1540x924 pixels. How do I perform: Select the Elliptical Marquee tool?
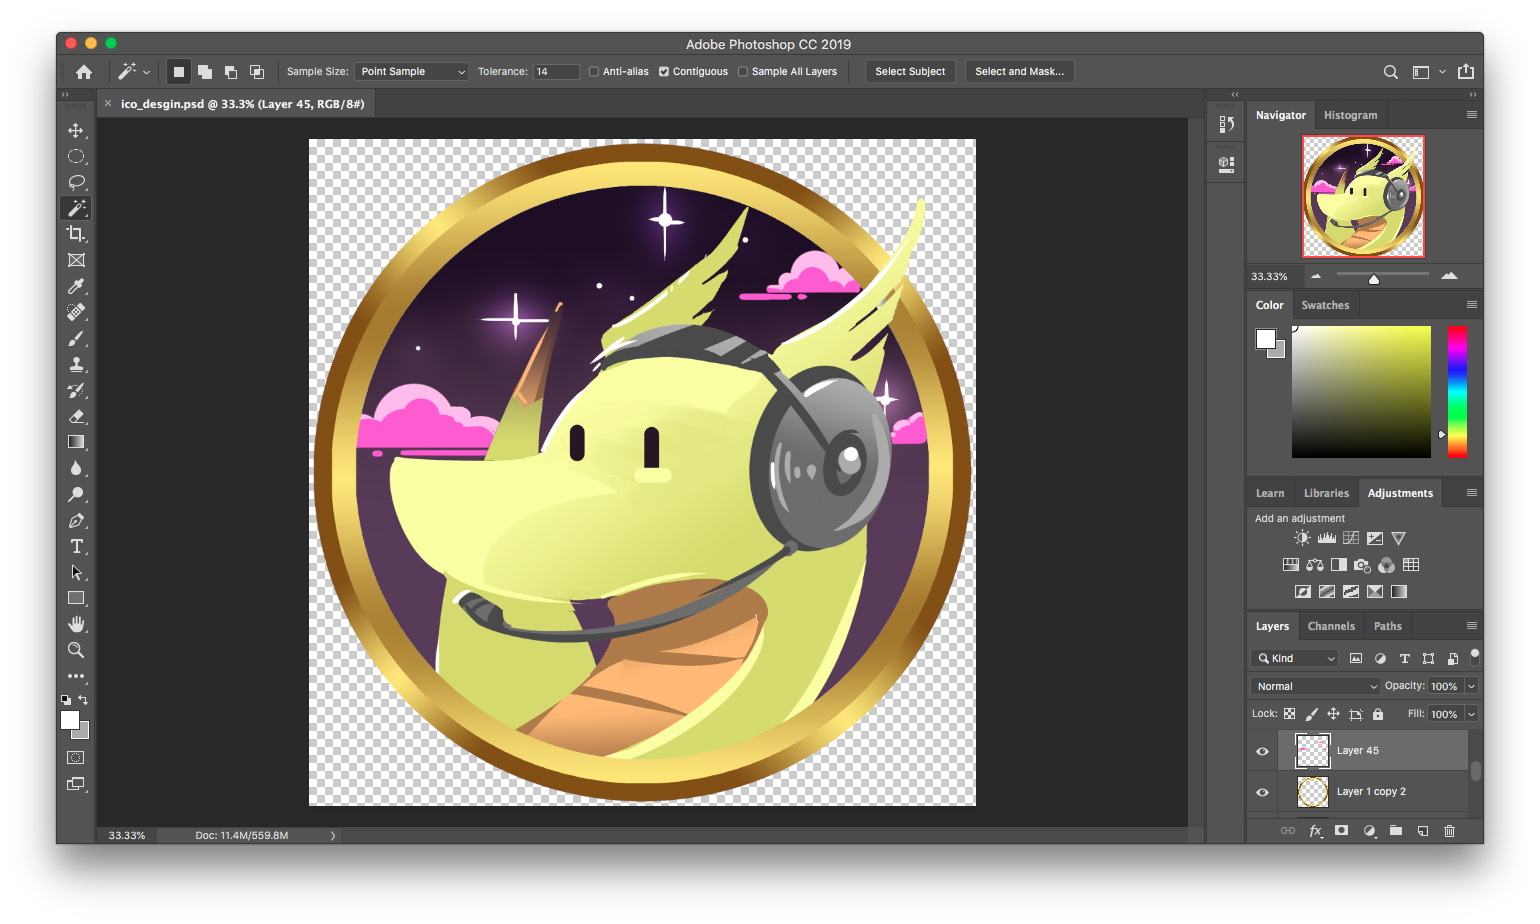[76, 156]
